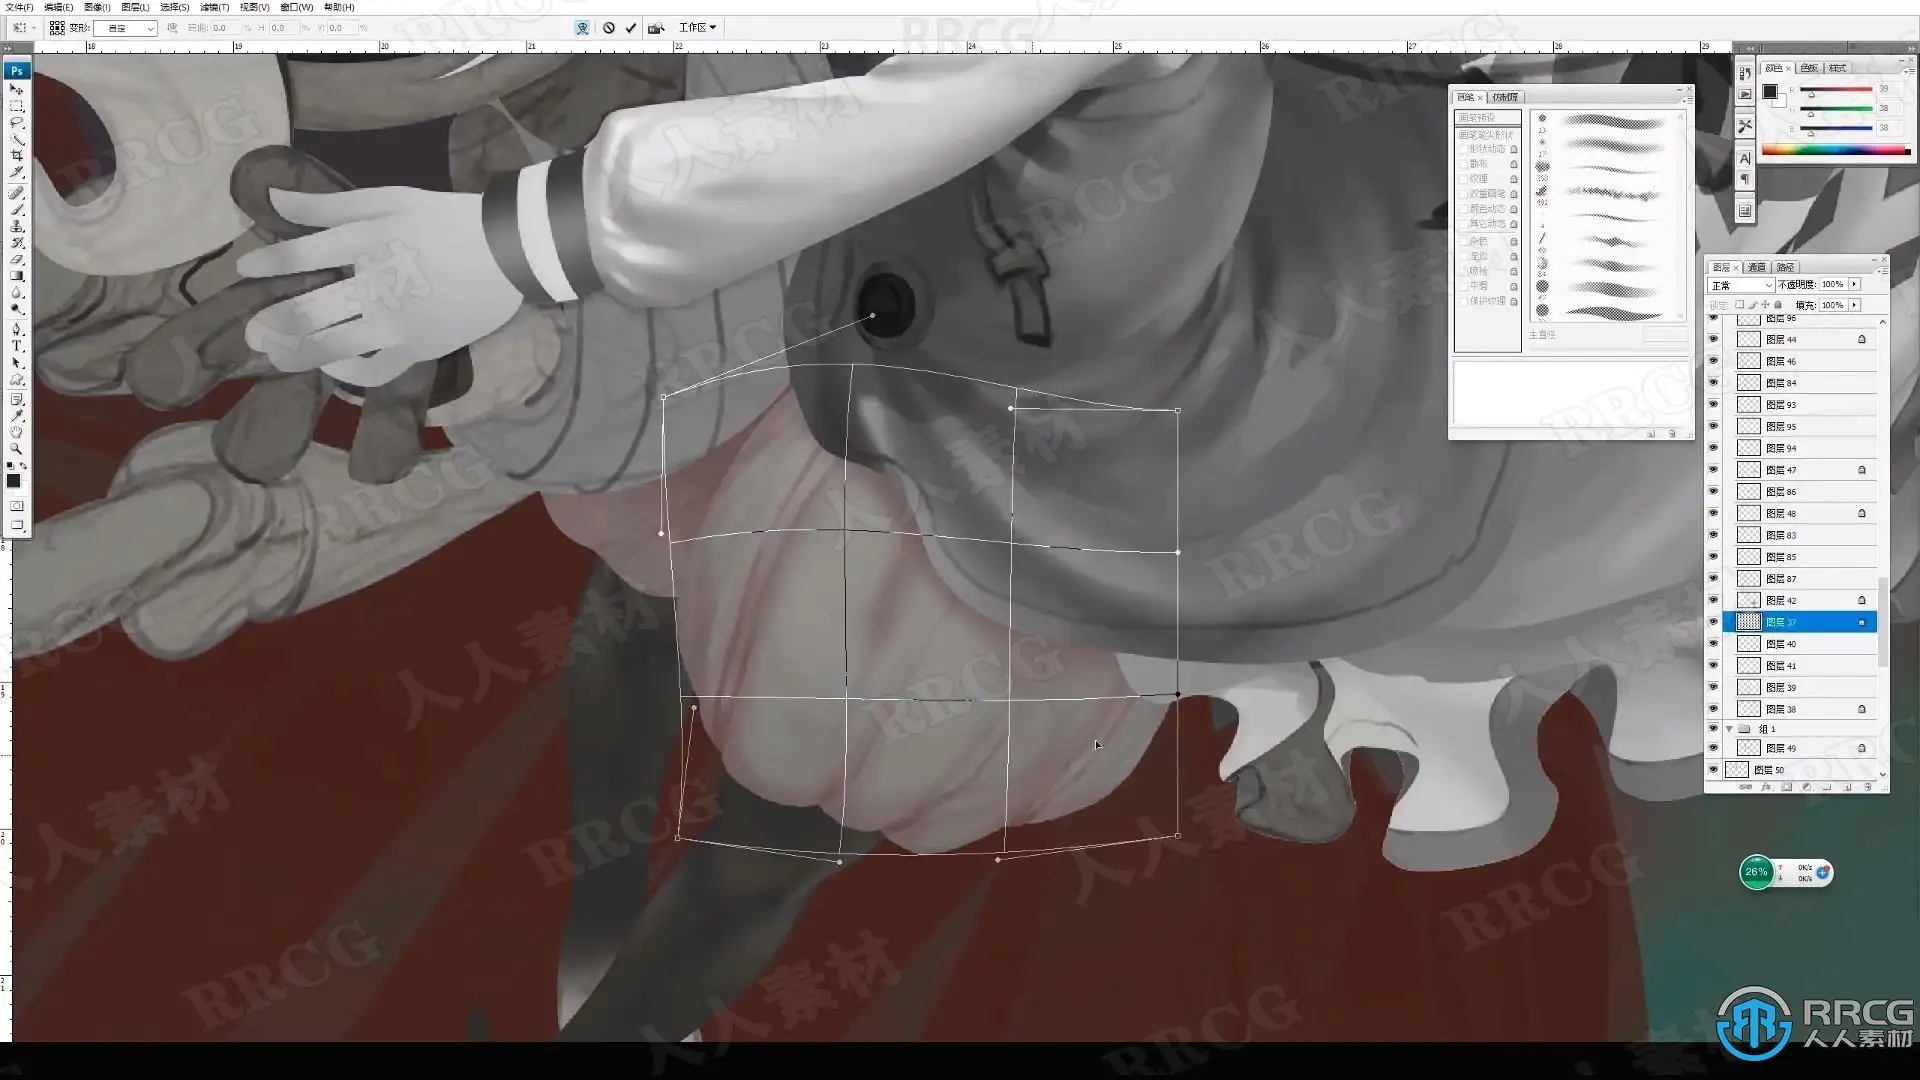Hide layer 图层 50

tap(1713, 770)
